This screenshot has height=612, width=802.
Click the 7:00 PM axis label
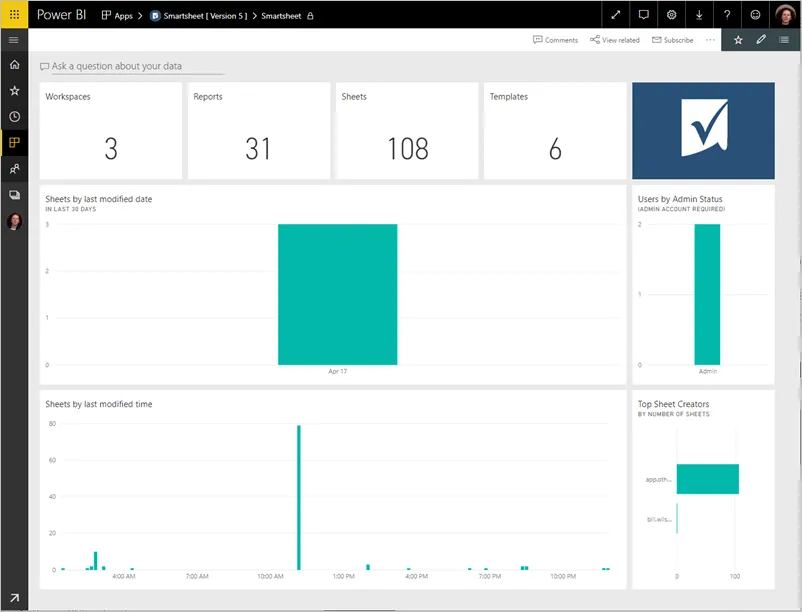coord(490,576)
